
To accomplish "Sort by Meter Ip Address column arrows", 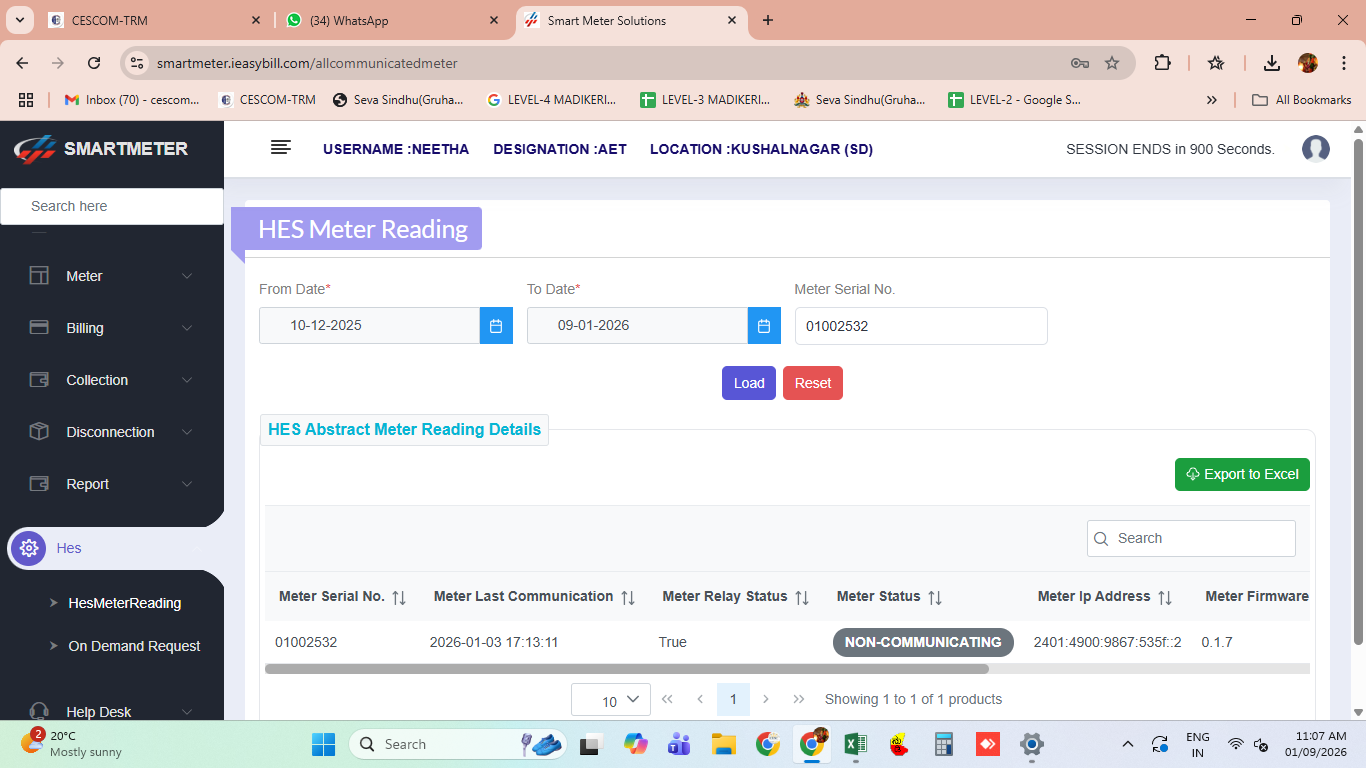I will pyautogui.click(x=1165, y=597).
